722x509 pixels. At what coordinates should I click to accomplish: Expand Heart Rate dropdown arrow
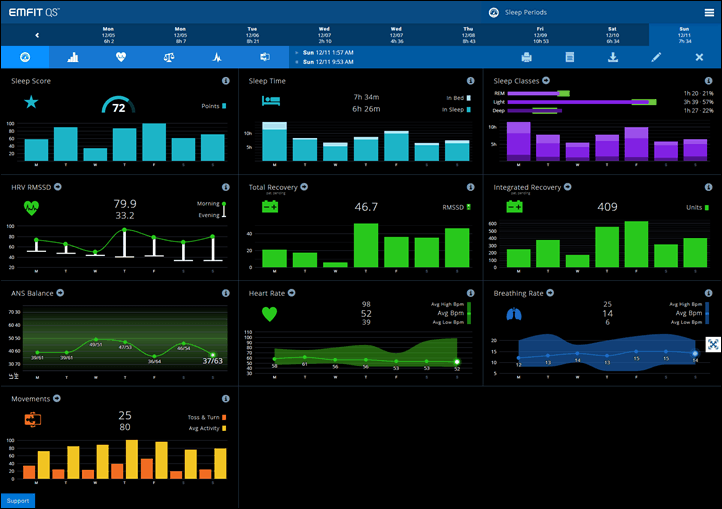[291, 293]
